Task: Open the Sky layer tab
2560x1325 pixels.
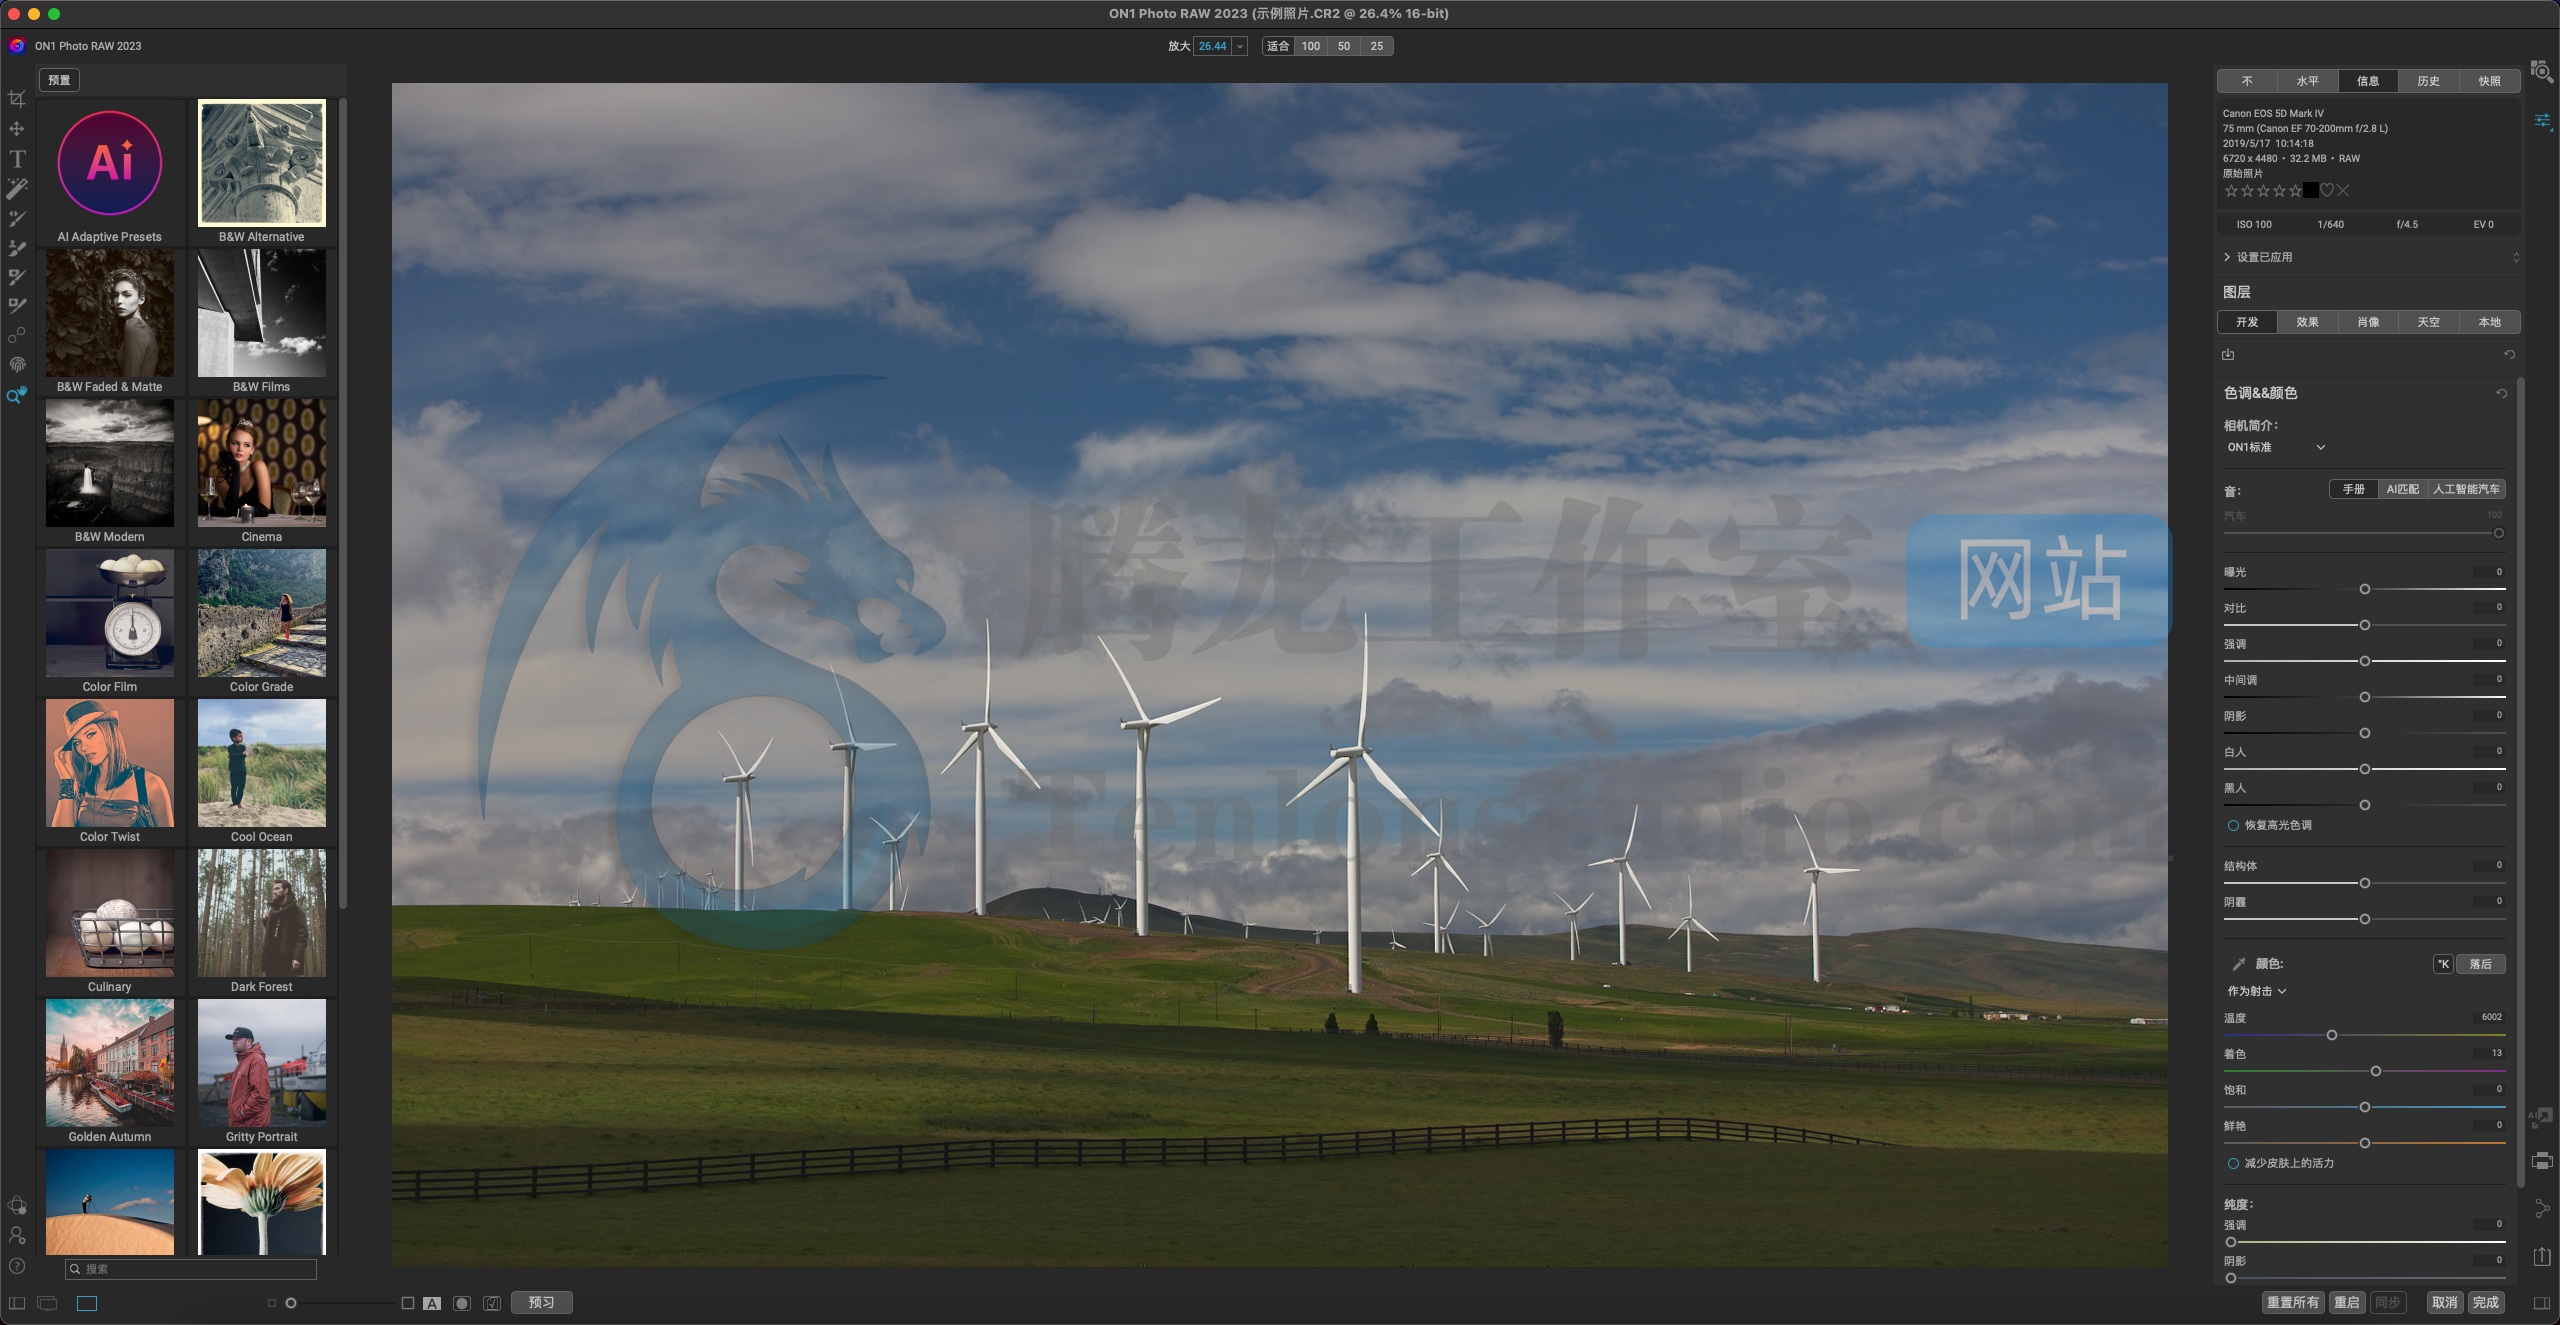Action: [2429, 322]
